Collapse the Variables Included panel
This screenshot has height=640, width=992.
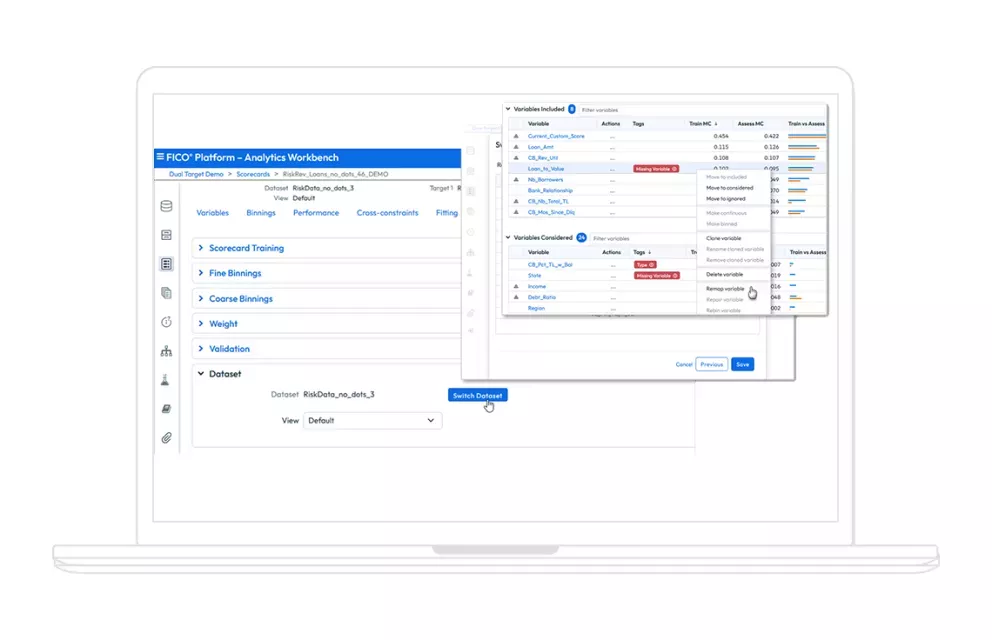(508, 110)
